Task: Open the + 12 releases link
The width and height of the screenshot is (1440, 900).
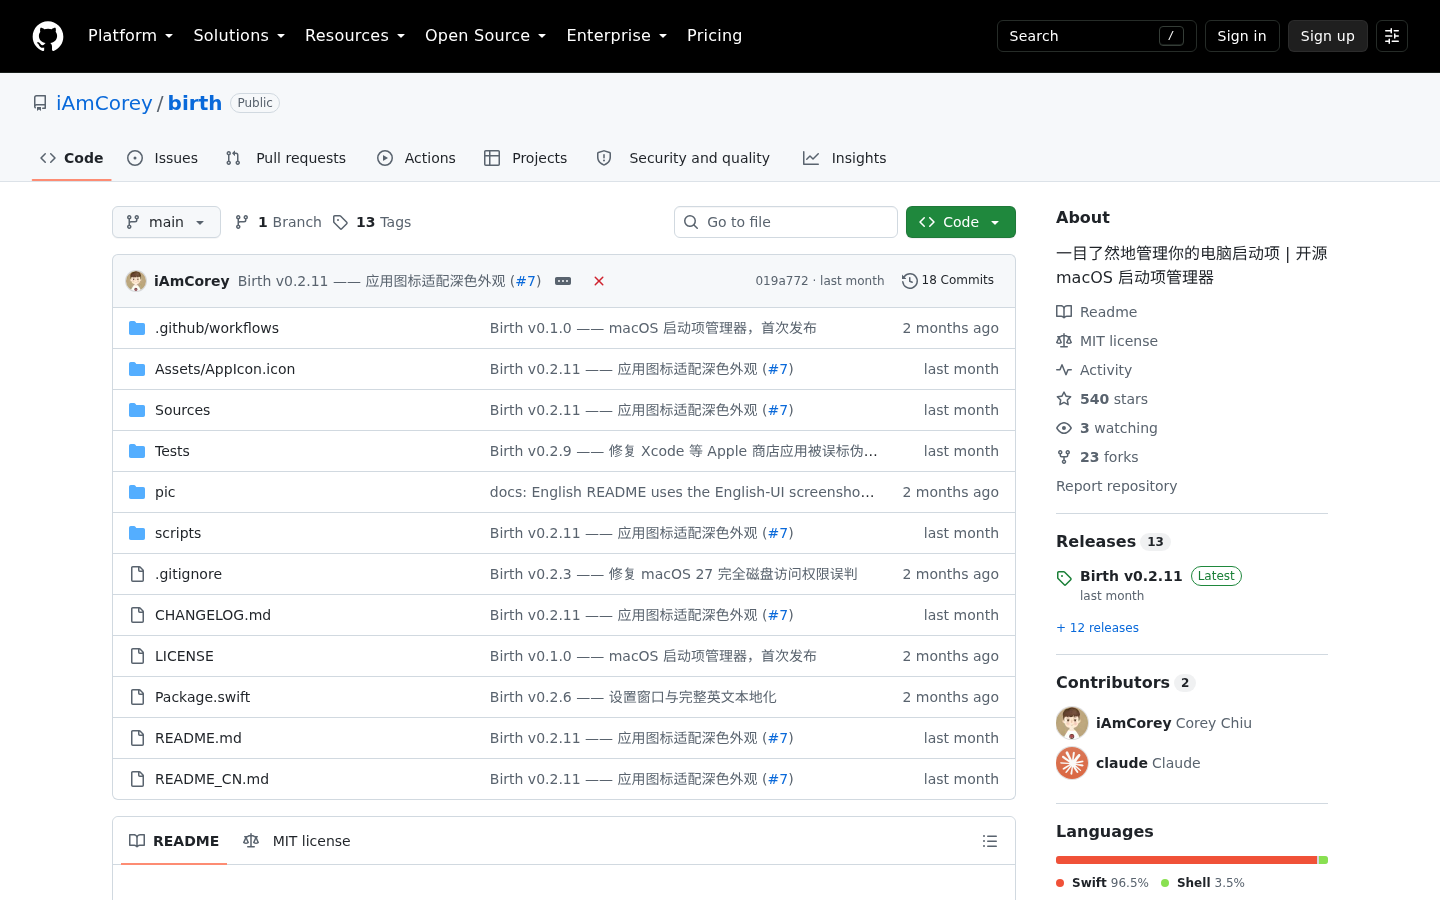Action: [1097, 628]
